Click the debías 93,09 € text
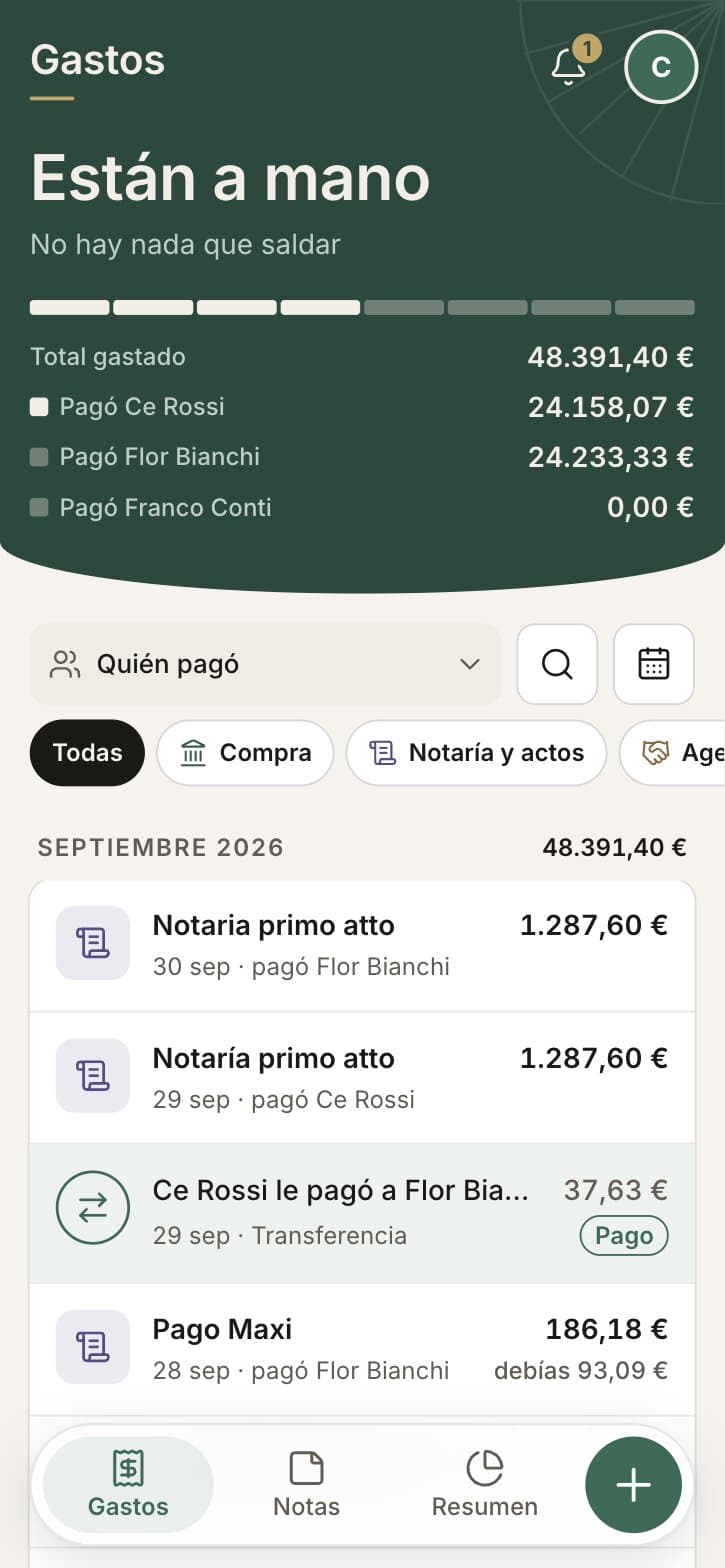The height and width of the screenshot is (1568, 725). click(x=581, y=1370)
